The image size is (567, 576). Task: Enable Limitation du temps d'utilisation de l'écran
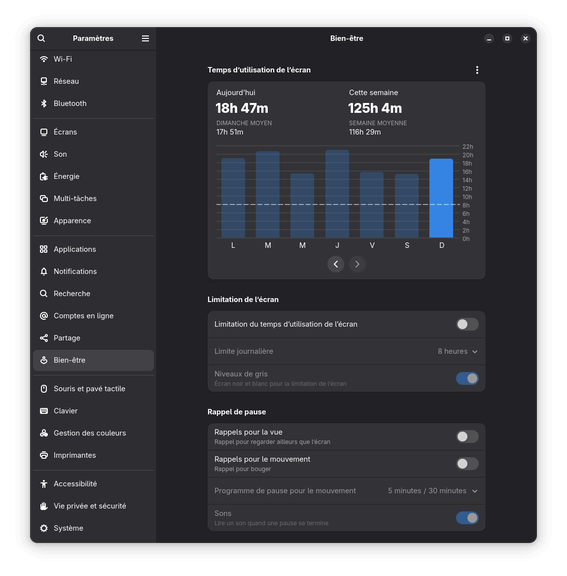point(467,324)
